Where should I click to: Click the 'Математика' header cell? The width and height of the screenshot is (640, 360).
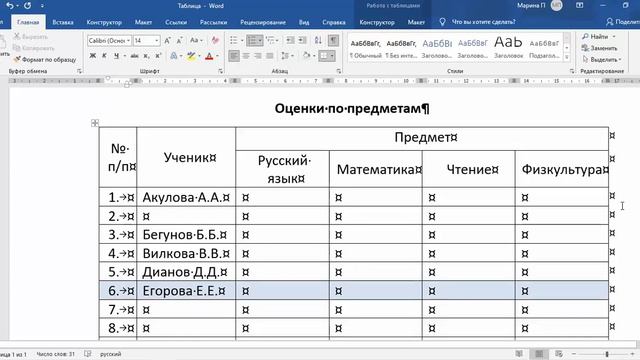point(376,169)
